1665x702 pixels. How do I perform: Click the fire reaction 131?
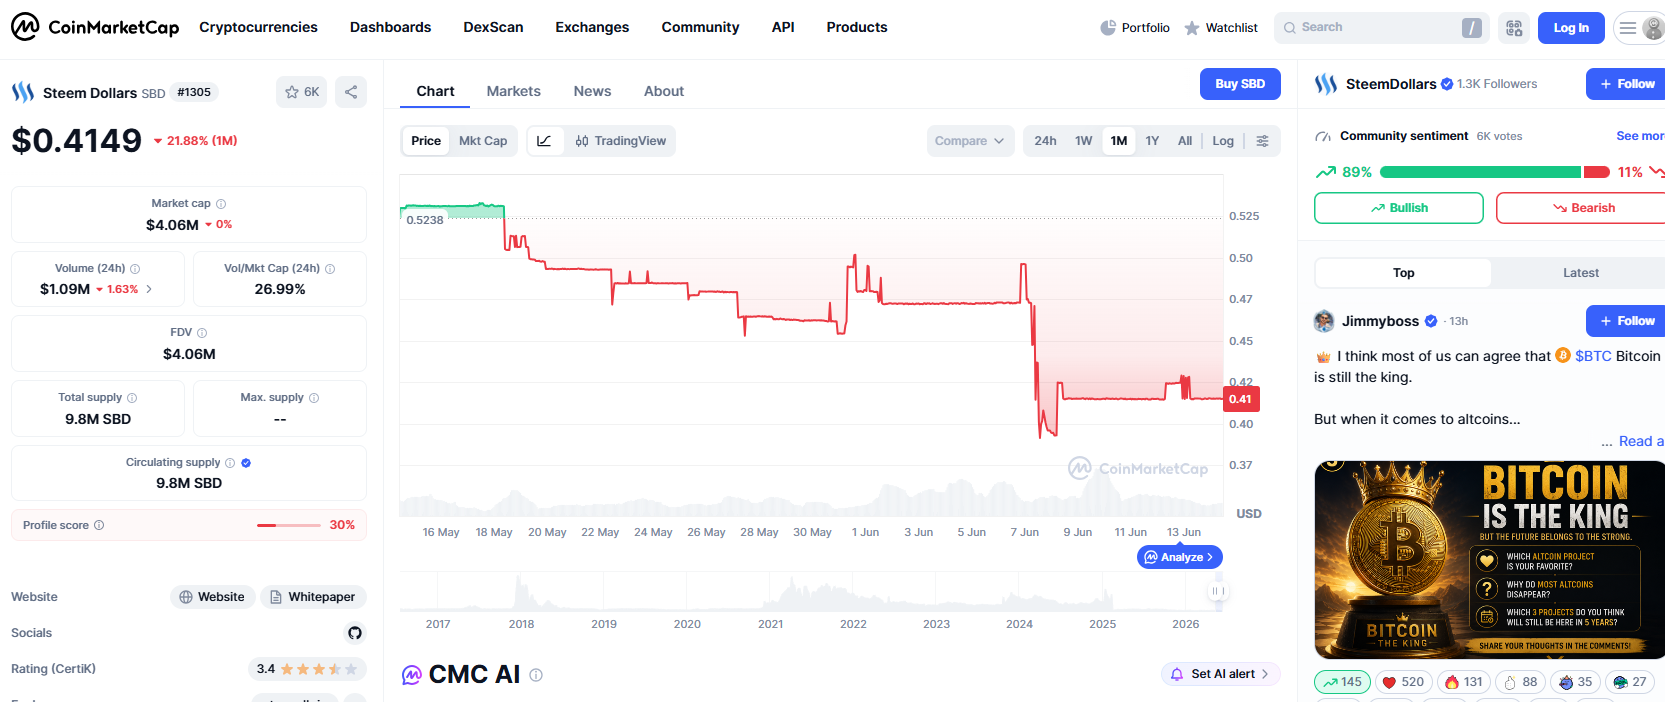point(1464,682)
